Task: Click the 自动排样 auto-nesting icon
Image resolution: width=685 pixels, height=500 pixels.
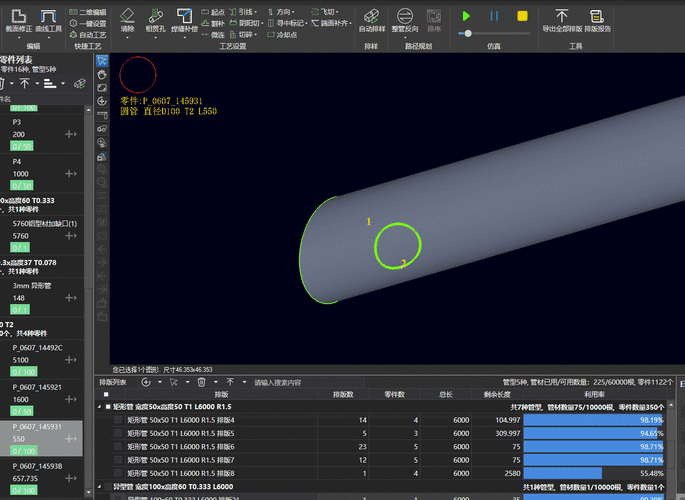Action: [372, 17]
